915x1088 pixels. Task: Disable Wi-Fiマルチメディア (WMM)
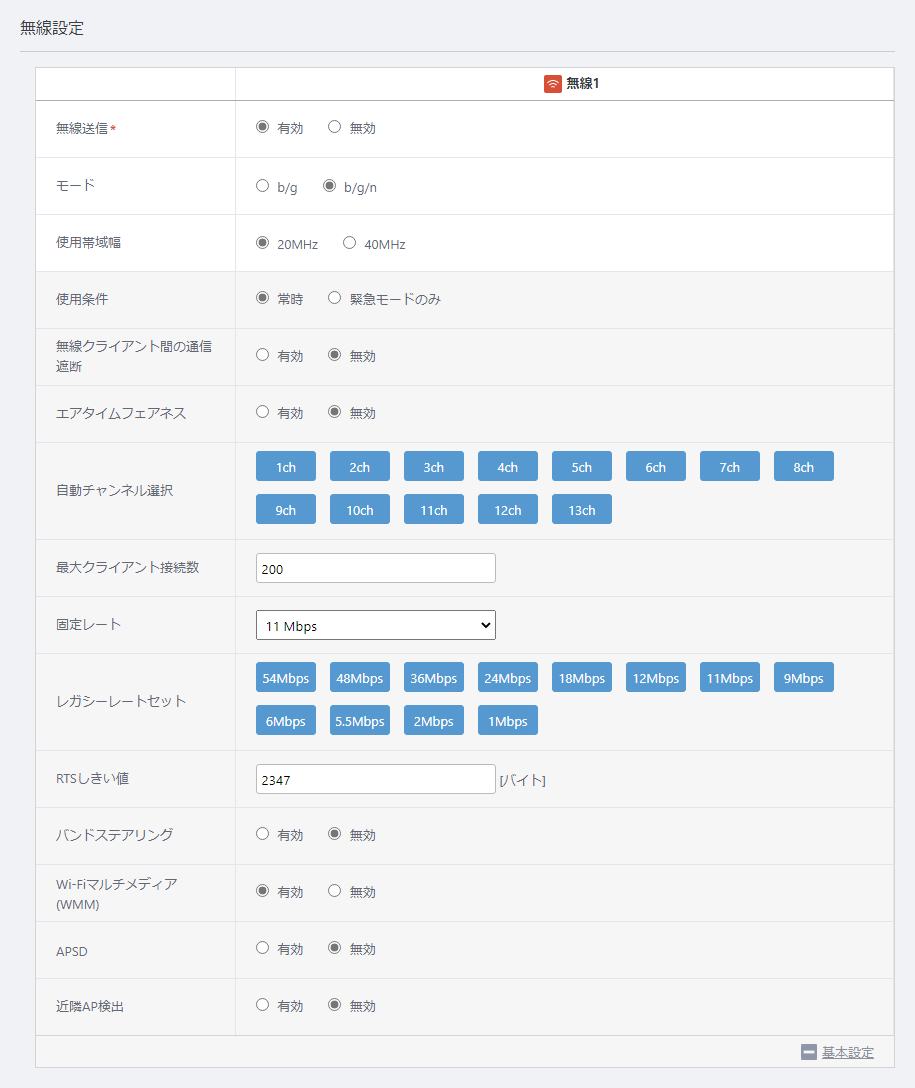coord(334,890)
